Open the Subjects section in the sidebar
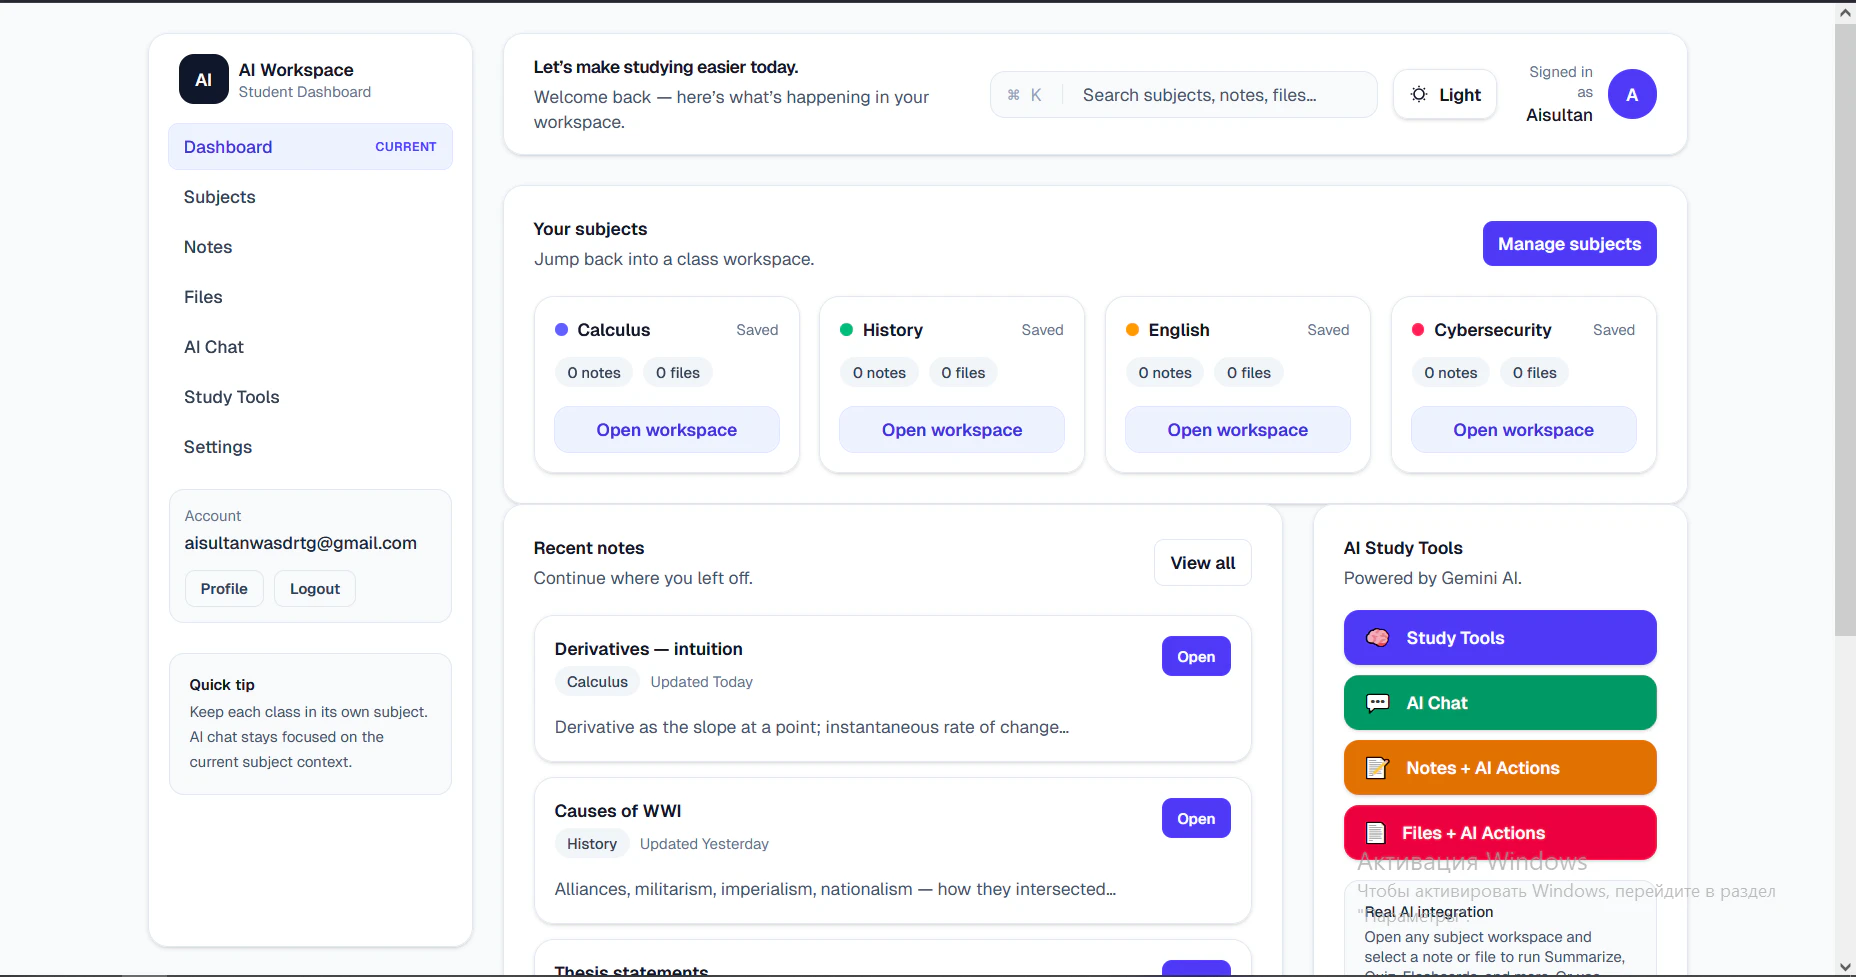1856x977 pixels. pyautogui.click(x=219, y=197)
